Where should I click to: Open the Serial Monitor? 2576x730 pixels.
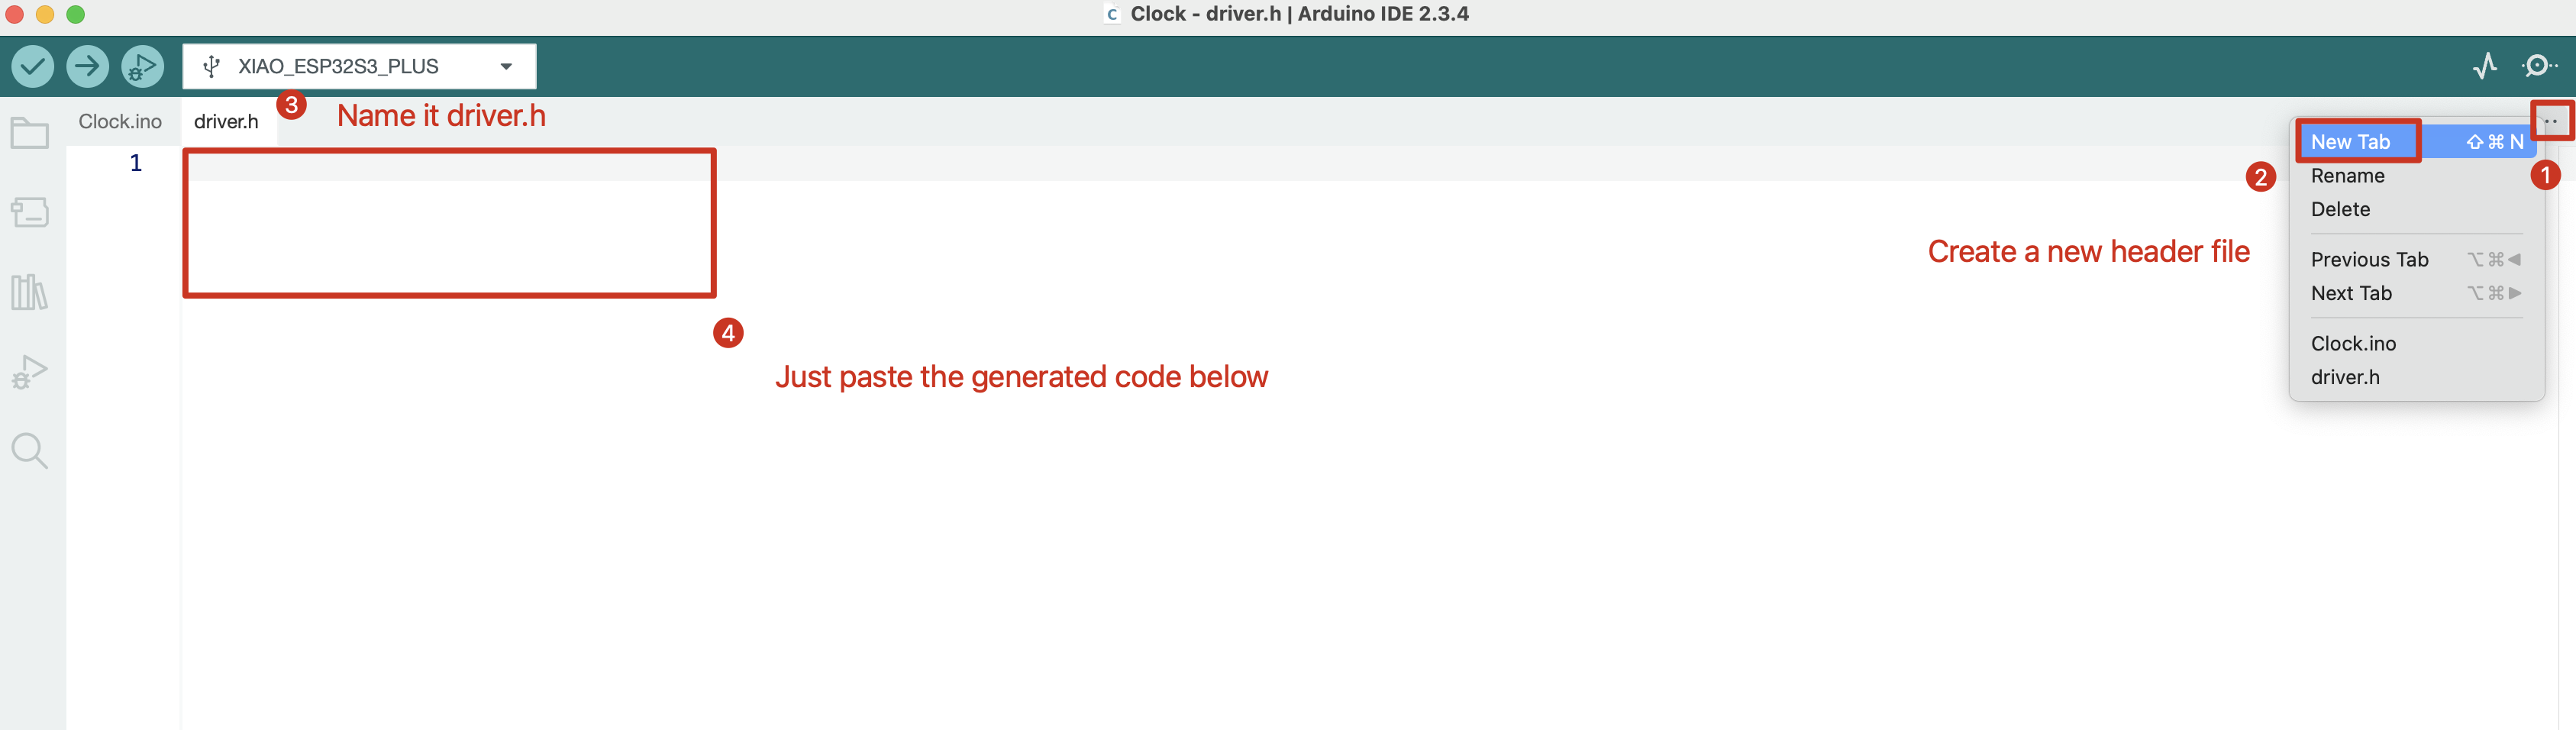point(2538,66)
